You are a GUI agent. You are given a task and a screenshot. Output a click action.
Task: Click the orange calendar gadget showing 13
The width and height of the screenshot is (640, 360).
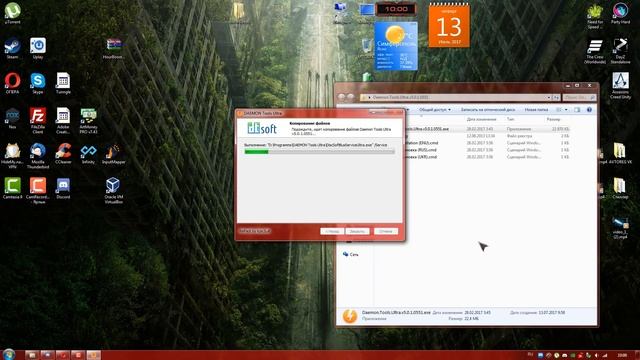[449, 25]
